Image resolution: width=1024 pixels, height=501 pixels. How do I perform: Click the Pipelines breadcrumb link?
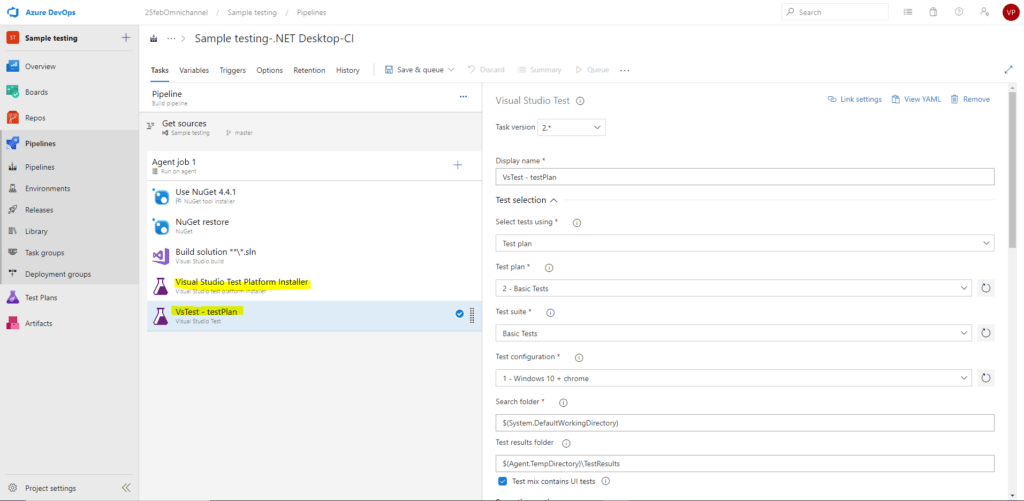pyautogui.click(x=312, y=12)
